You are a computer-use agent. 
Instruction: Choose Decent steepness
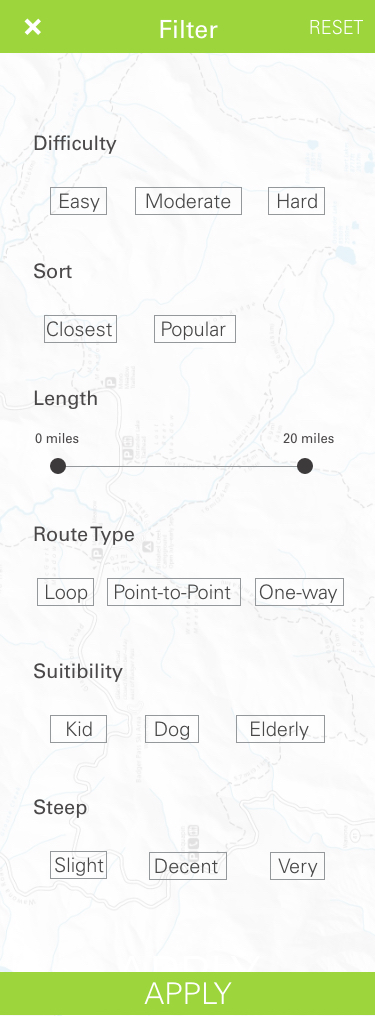[188, 866]
